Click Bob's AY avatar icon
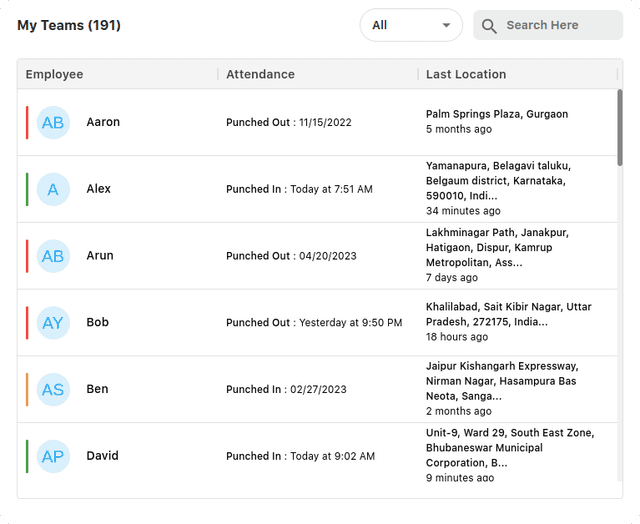 click(53, 323)
